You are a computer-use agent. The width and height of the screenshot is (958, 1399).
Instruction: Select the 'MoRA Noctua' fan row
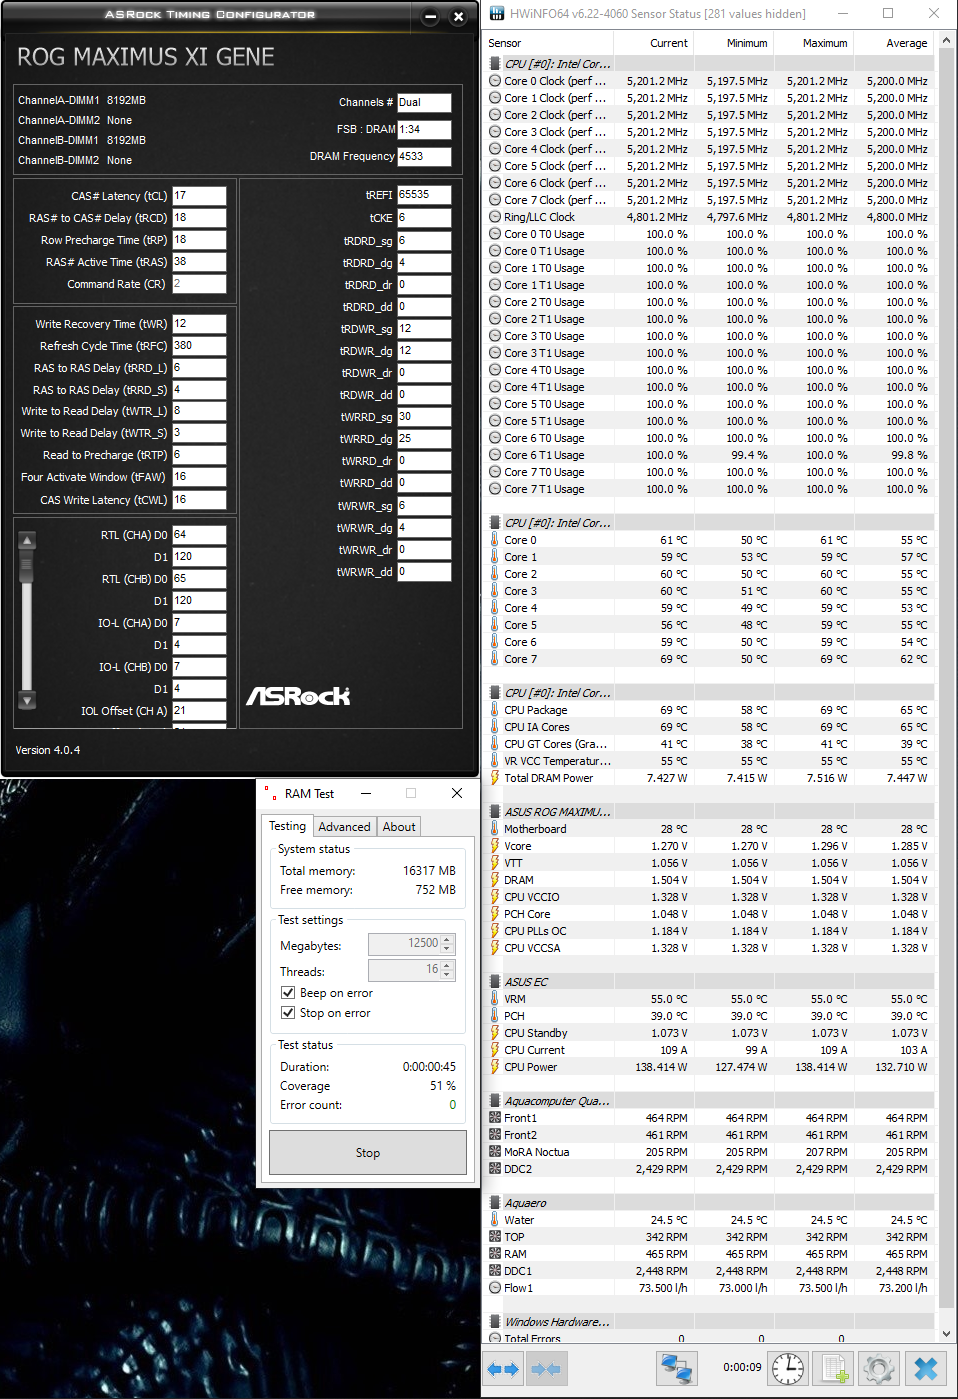point(709,1152)
